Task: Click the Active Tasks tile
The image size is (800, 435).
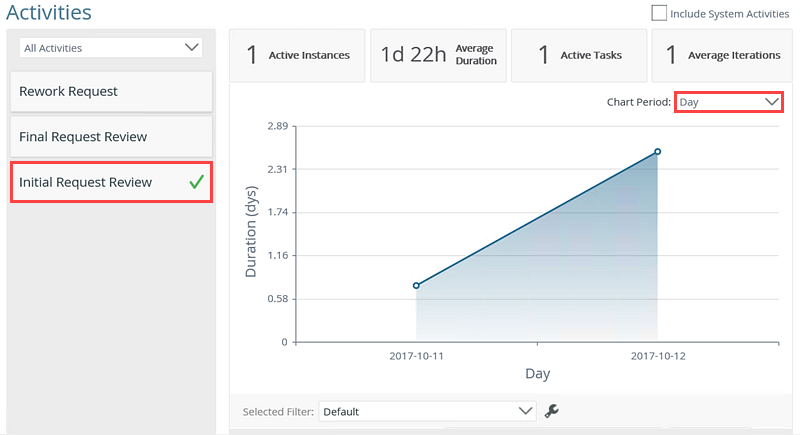Action: (578, 55)
